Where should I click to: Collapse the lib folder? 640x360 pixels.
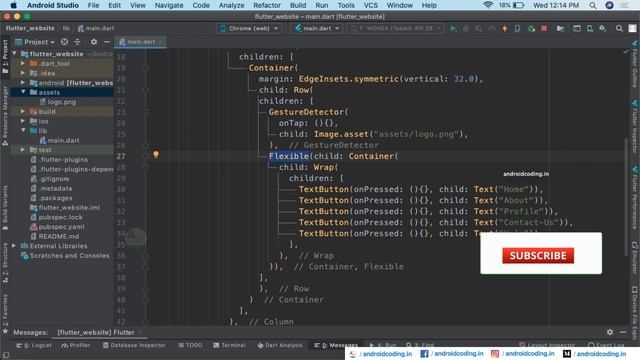23,131
